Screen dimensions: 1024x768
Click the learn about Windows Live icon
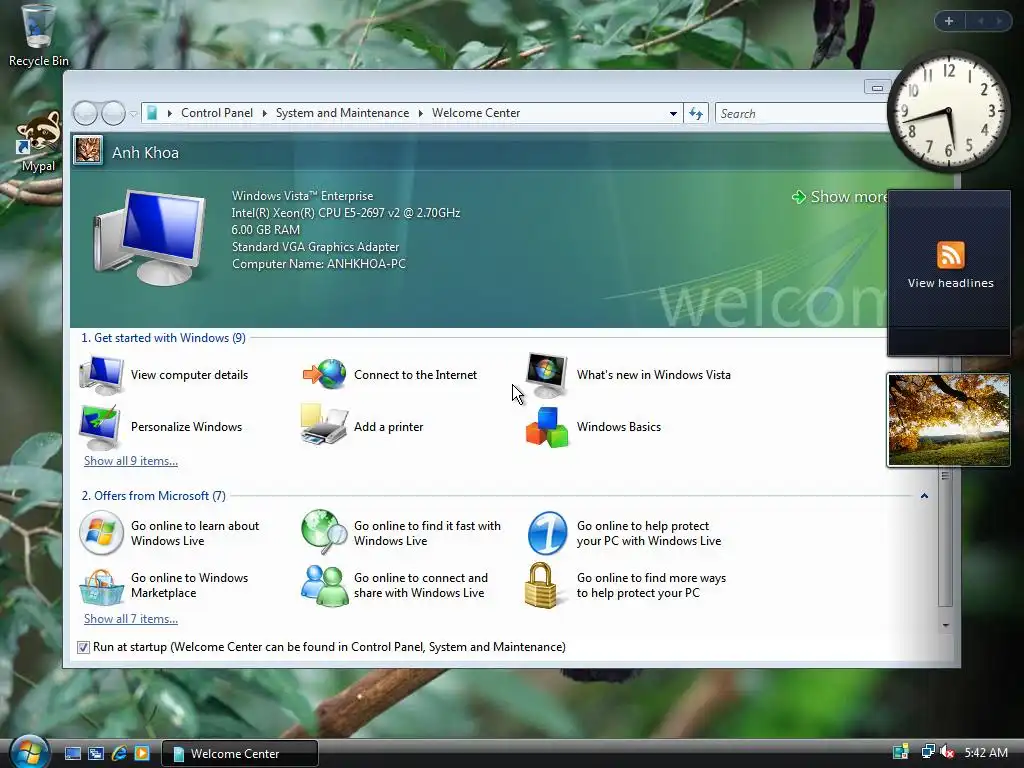pyautogui.click(x=101, y=533)
